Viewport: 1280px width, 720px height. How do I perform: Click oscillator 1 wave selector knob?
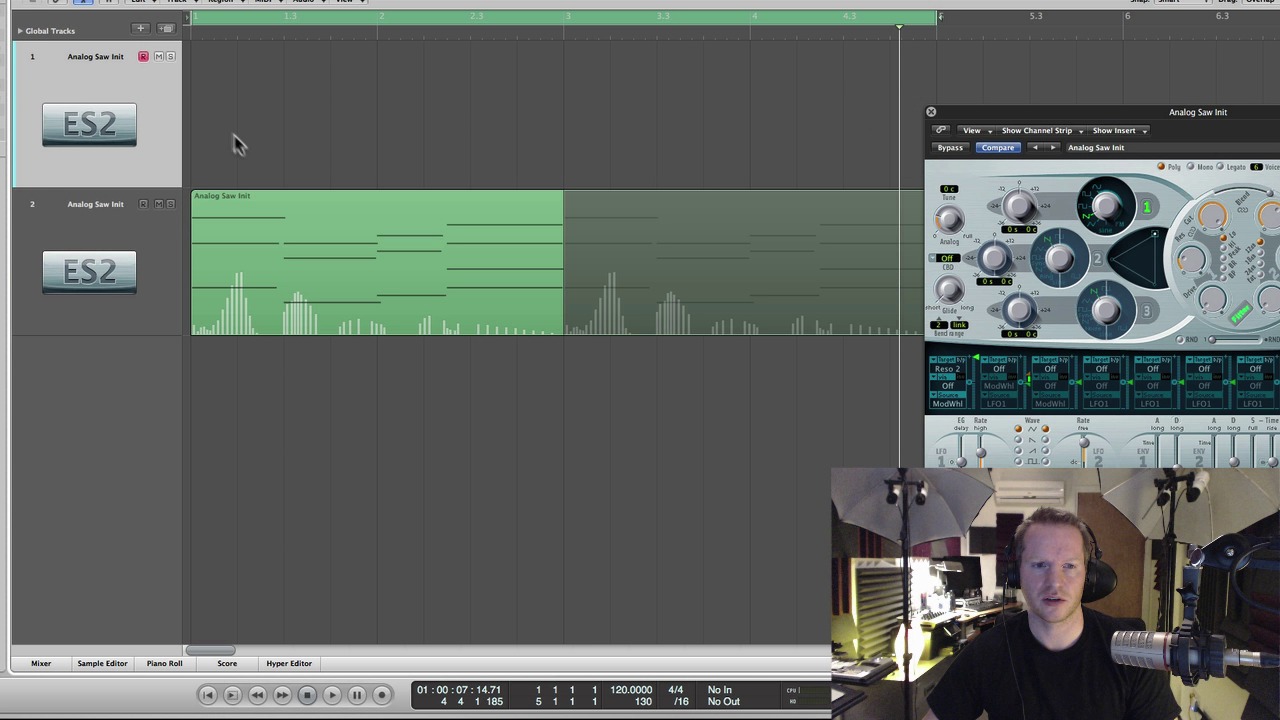tap(1106, 206)
